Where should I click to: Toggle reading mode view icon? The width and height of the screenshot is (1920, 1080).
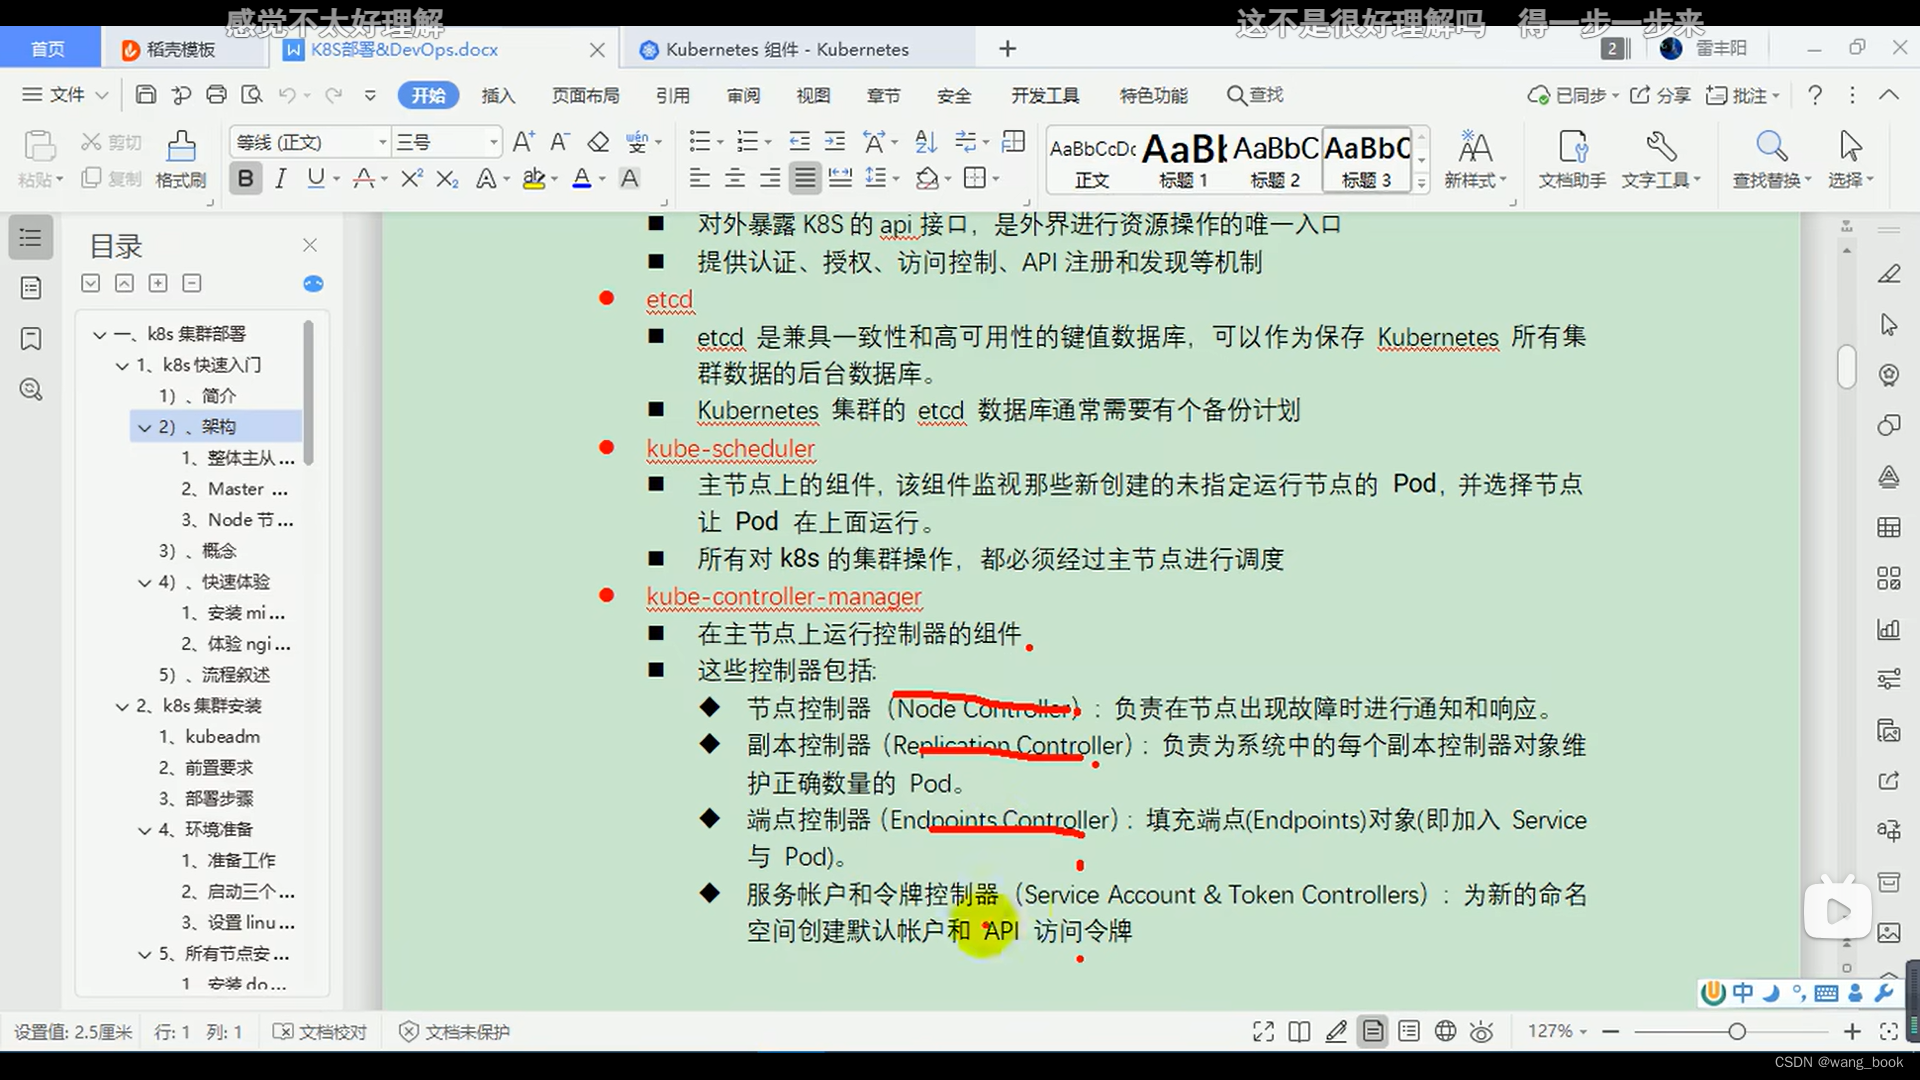(x=1299, y=1032)
